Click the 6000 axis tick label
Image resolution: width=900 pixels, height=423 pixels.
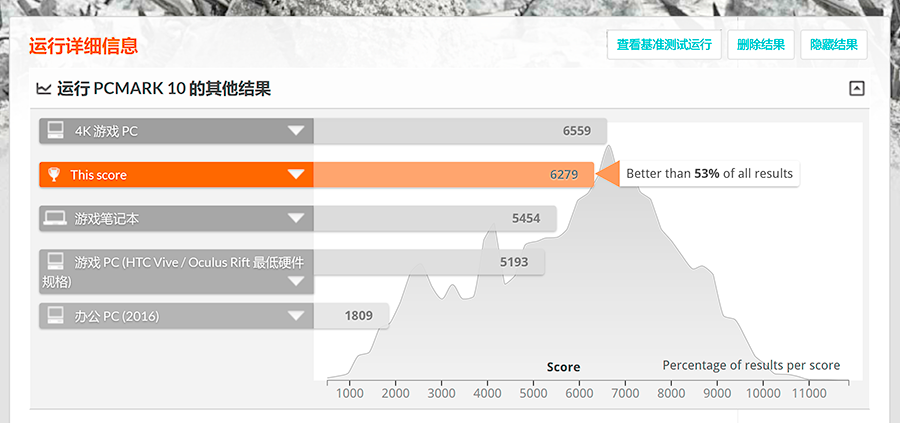(579, 394)
